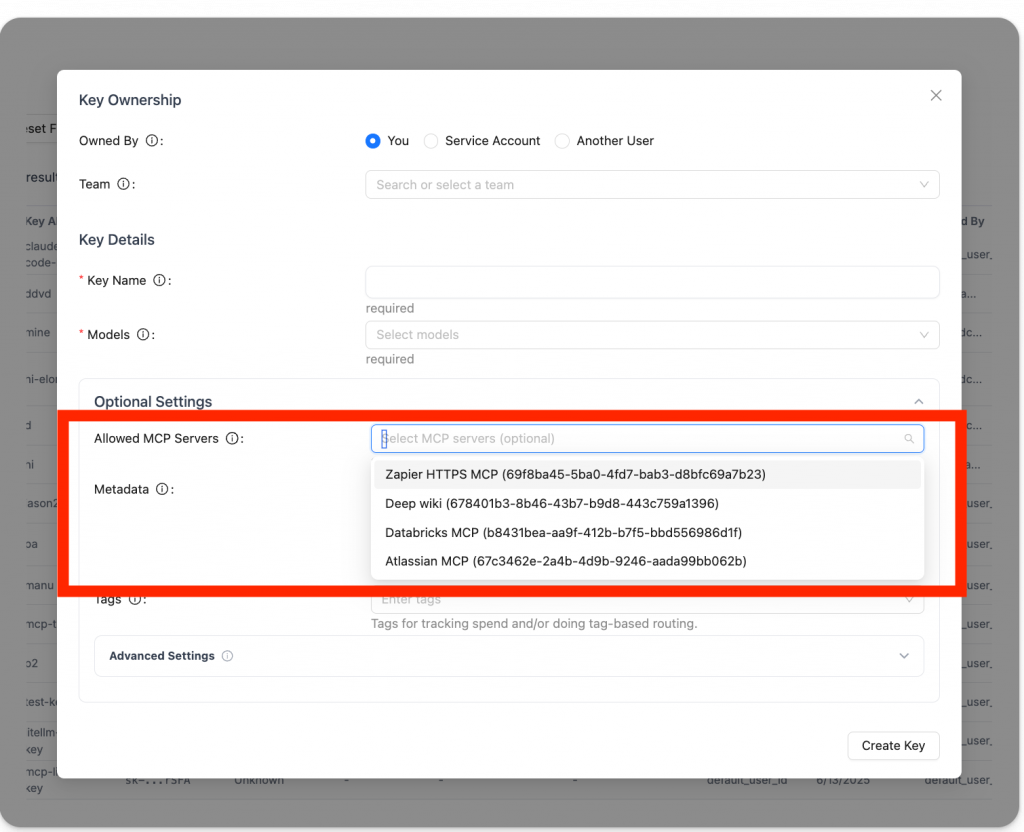Click the Team info icon

[123, 184]
